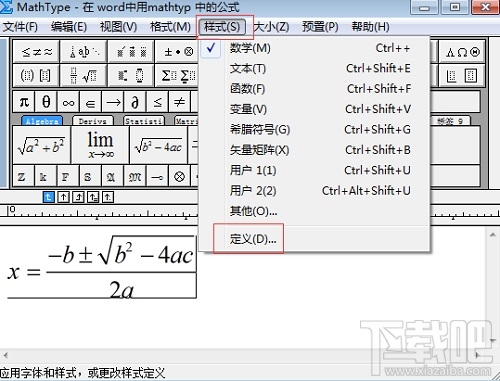Open the 其他(O)... style dialog
The height and width of the screenshot is (381, 500).
click(314, 211)
